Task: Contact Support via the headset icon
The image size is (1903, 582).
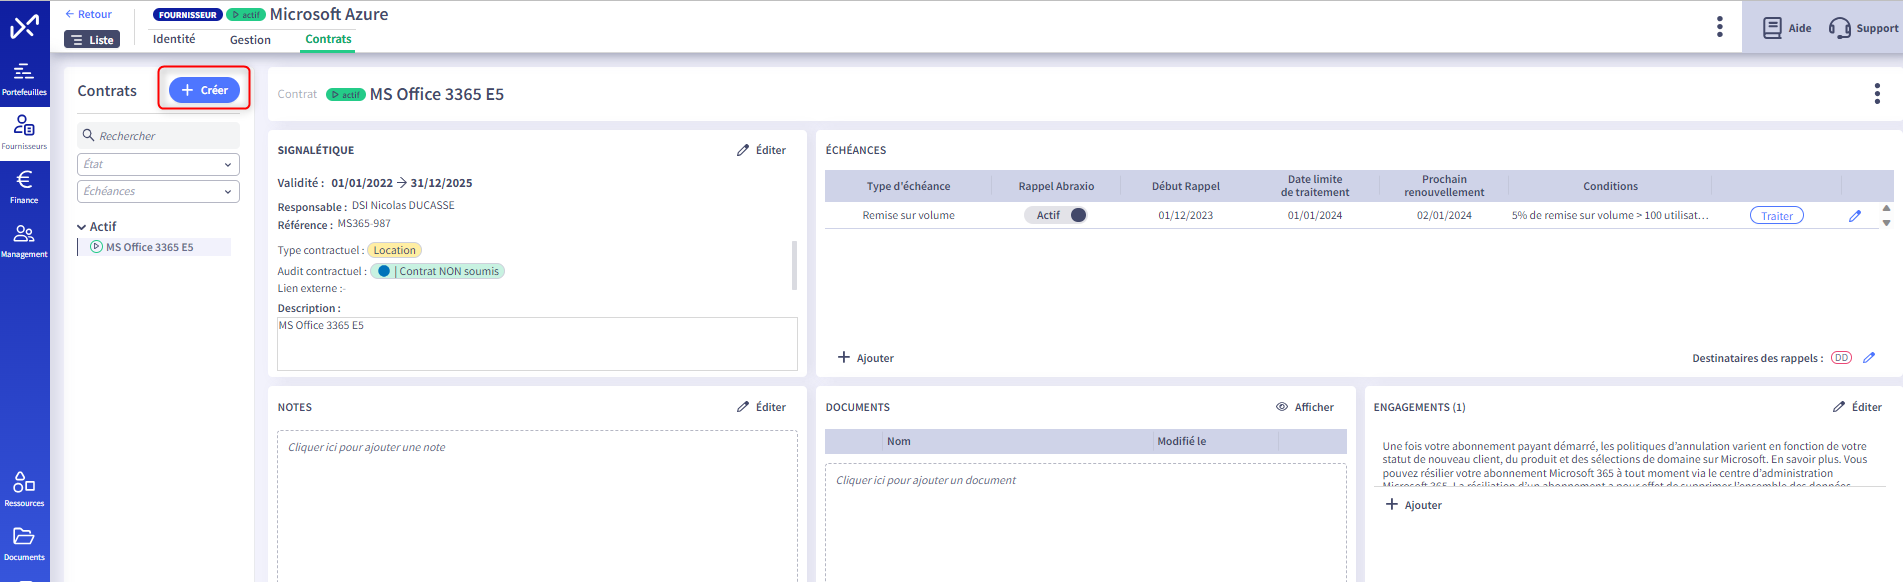Action: [1863, 28]
